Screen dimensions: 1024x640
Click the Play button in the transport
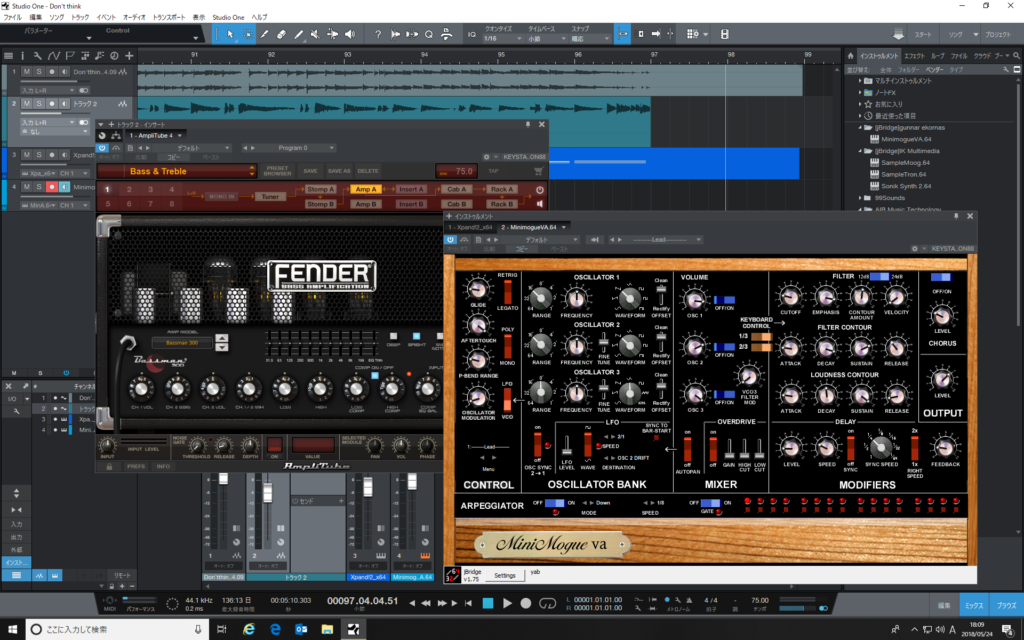pos(507,603)
